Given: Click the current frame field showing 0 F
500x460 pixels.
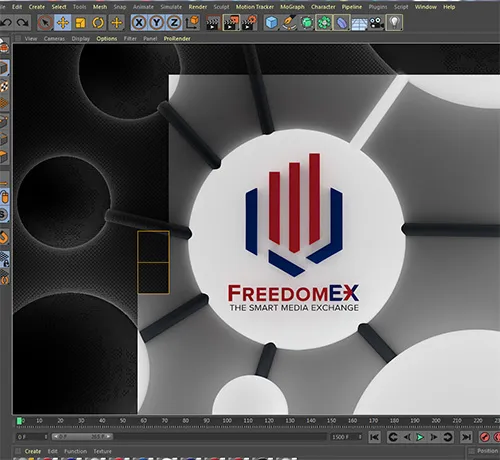Looking at the screenshot, I should click(x=32, y=437).
